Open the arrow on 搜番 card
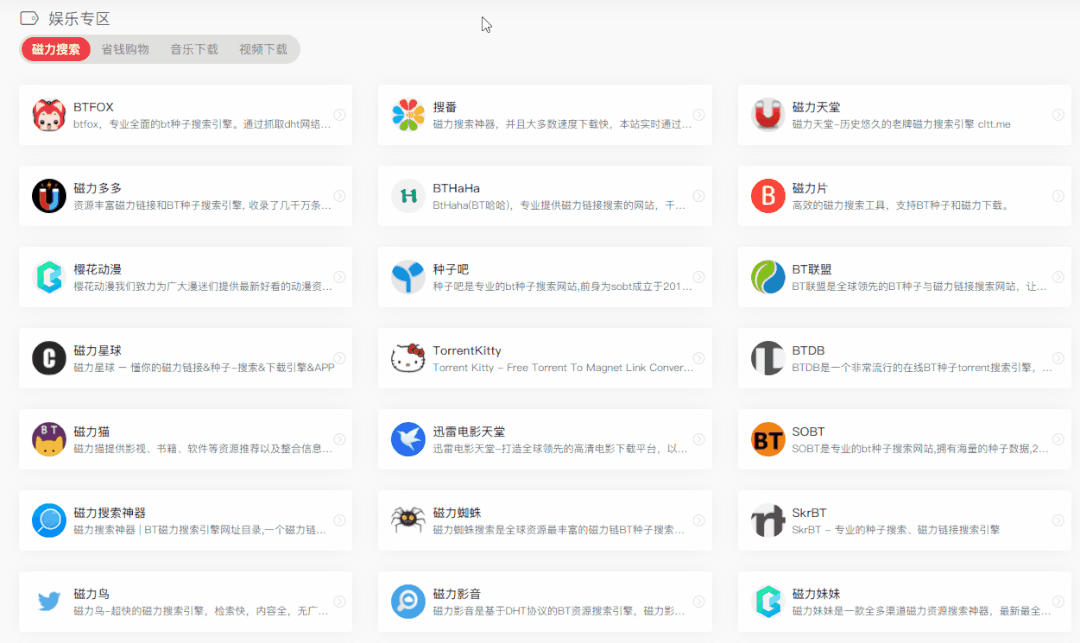The width and height of the screenshot is (1080, 643). [x=698, y=115]
